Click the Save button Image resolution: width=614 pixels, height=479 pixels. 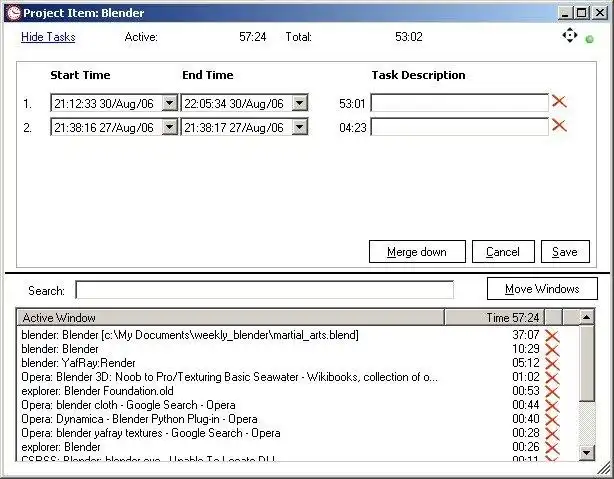coord(565,251)
